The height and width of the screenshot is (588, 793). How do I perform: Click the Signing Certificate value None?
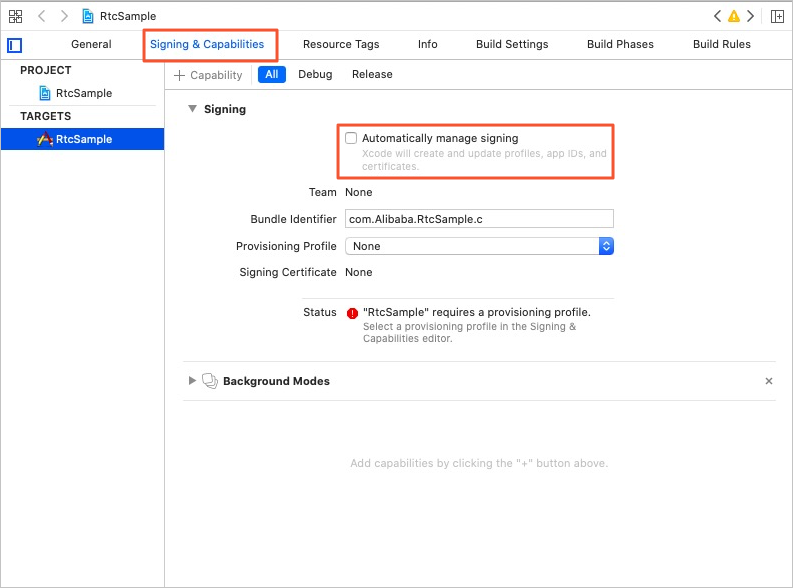click(359, 272)
